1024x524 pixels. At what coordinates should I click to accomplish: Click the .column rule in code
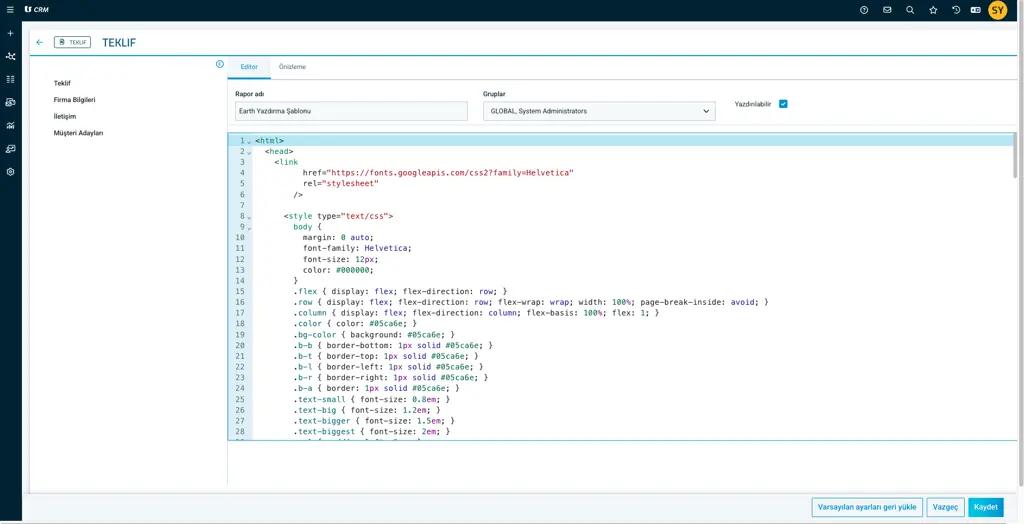(x=476, y=313)
